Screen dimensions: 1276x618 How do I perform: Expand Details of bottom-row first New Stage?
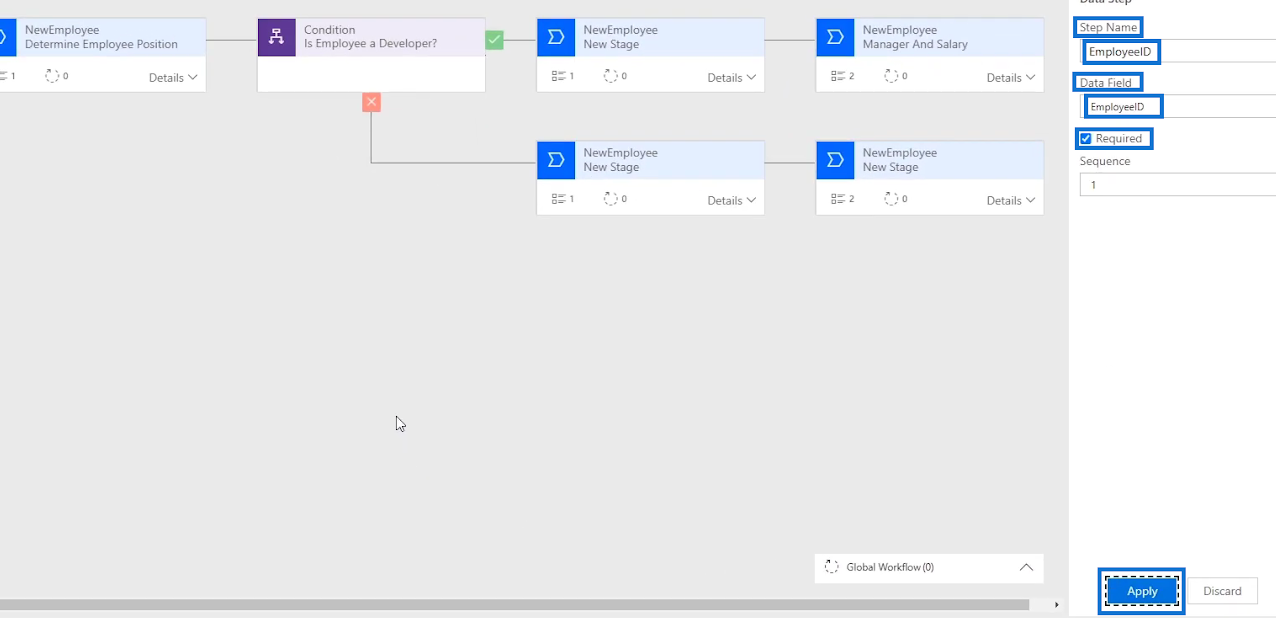[x=732, y=200]
